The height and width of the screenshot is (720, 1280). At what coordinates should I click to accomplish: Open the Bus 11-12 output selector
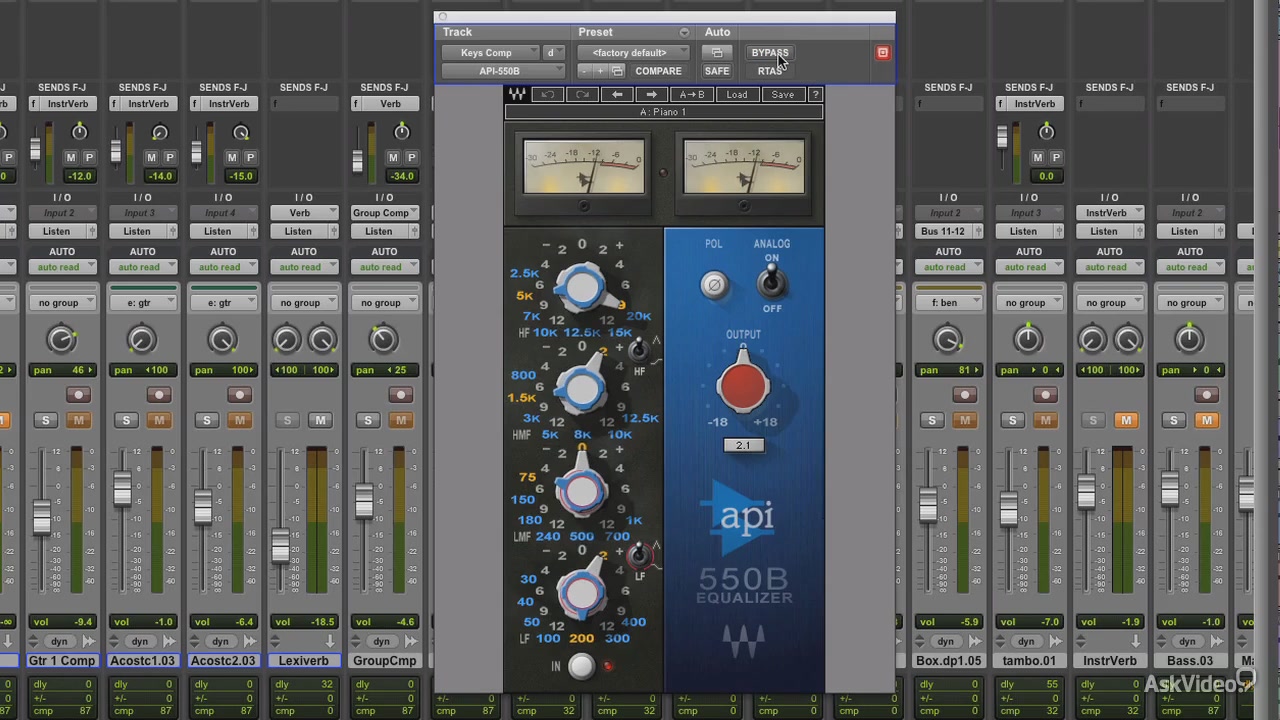tap(947, 231)
